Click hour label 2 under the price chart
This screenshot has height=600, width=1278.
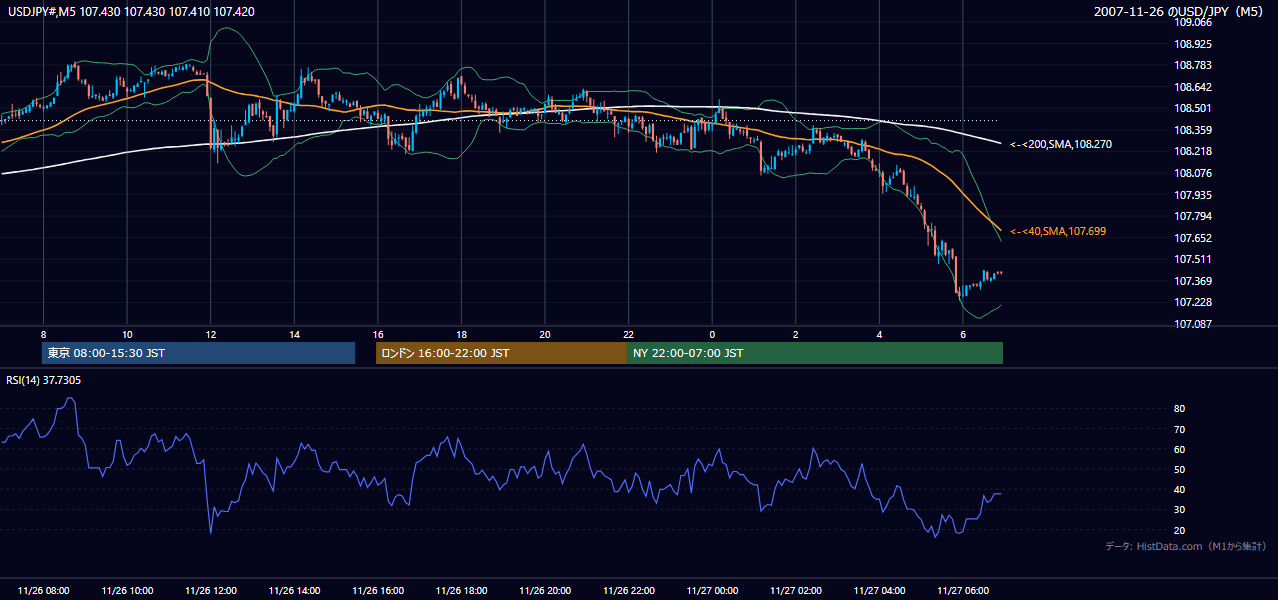(795, 334)
